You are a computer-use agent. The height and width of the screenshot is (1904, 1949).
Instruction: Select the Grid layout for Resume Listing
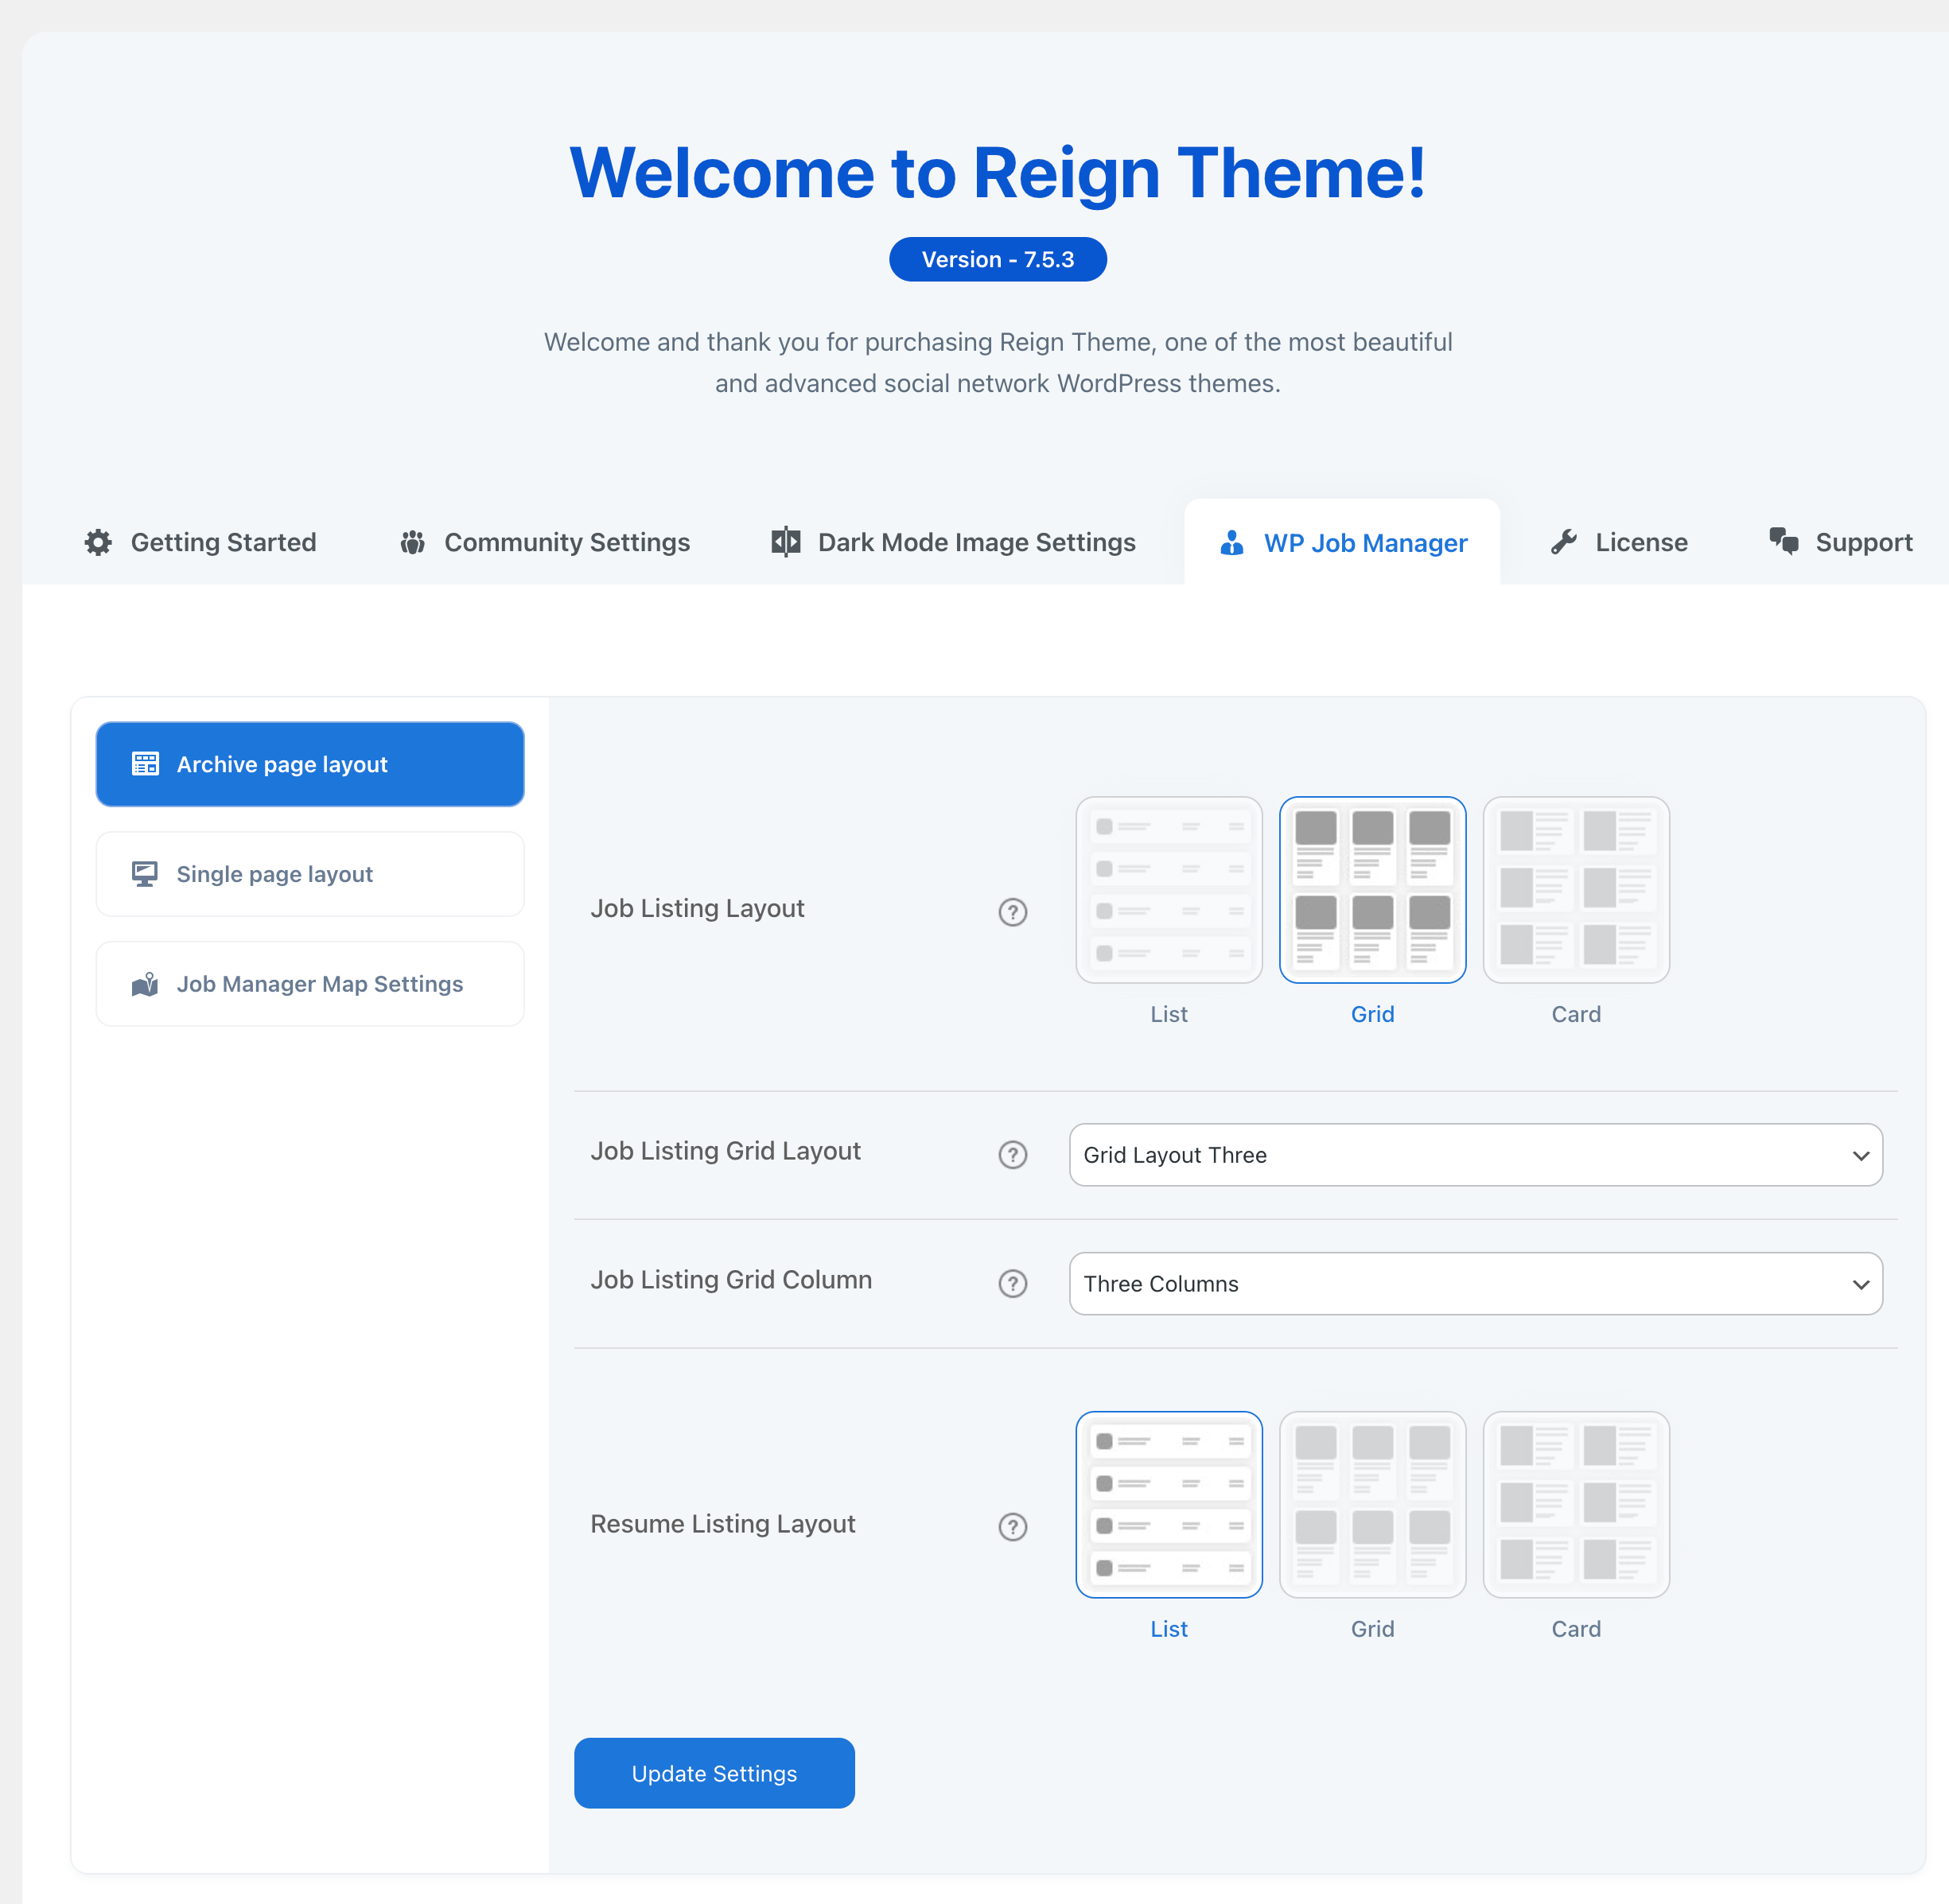[x=1372, y=1504]
